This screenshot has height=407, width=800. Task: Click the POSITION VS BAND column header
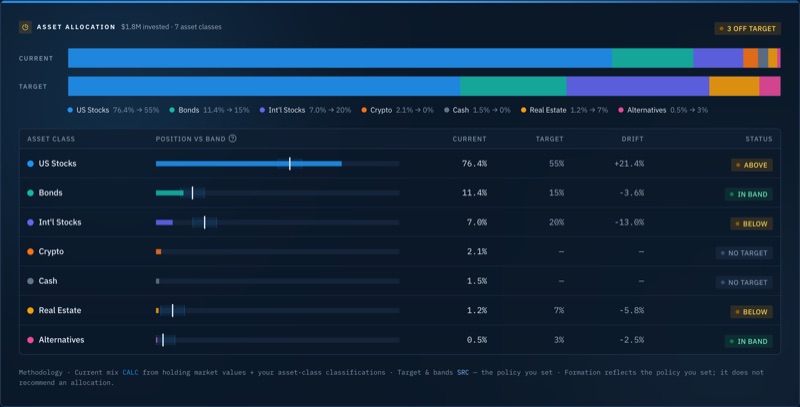tap(190, 139)
